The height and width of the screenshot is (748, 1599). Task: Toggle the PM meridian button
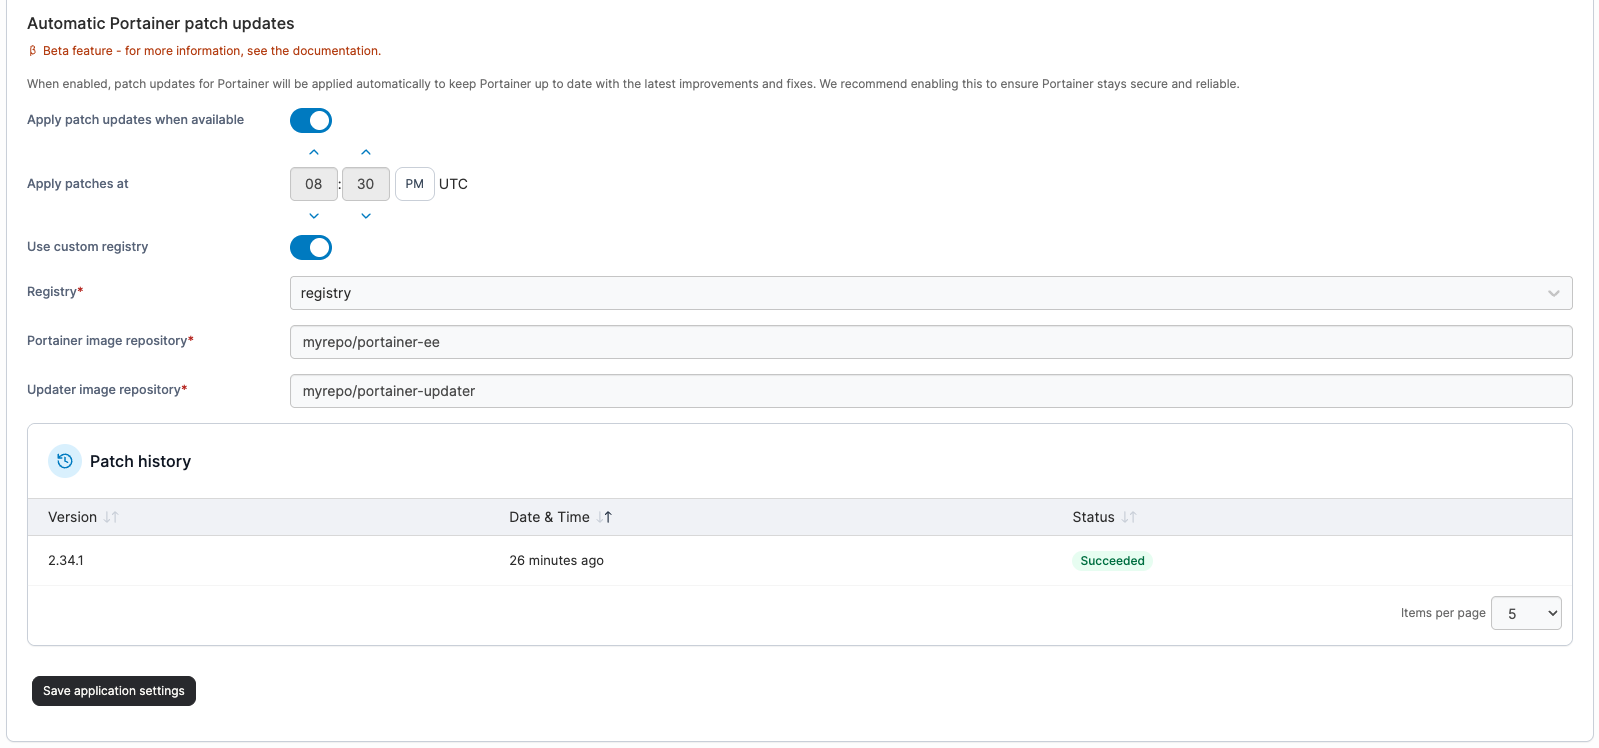click(x=415, y=184)
